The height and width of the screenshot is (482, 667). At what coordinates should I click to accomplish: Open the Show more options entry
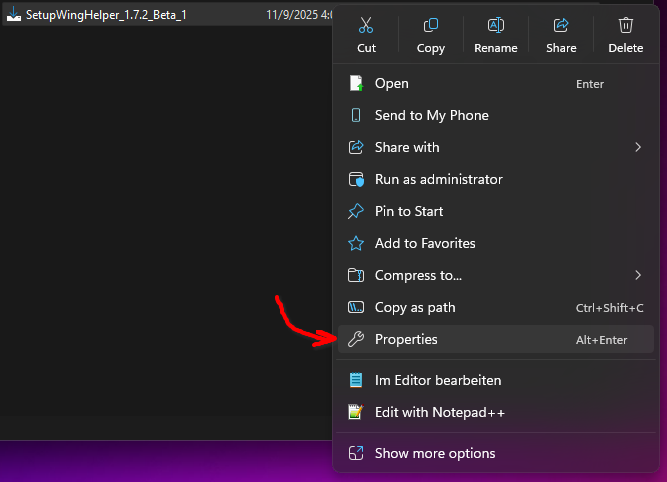click(x=434, y=453)
